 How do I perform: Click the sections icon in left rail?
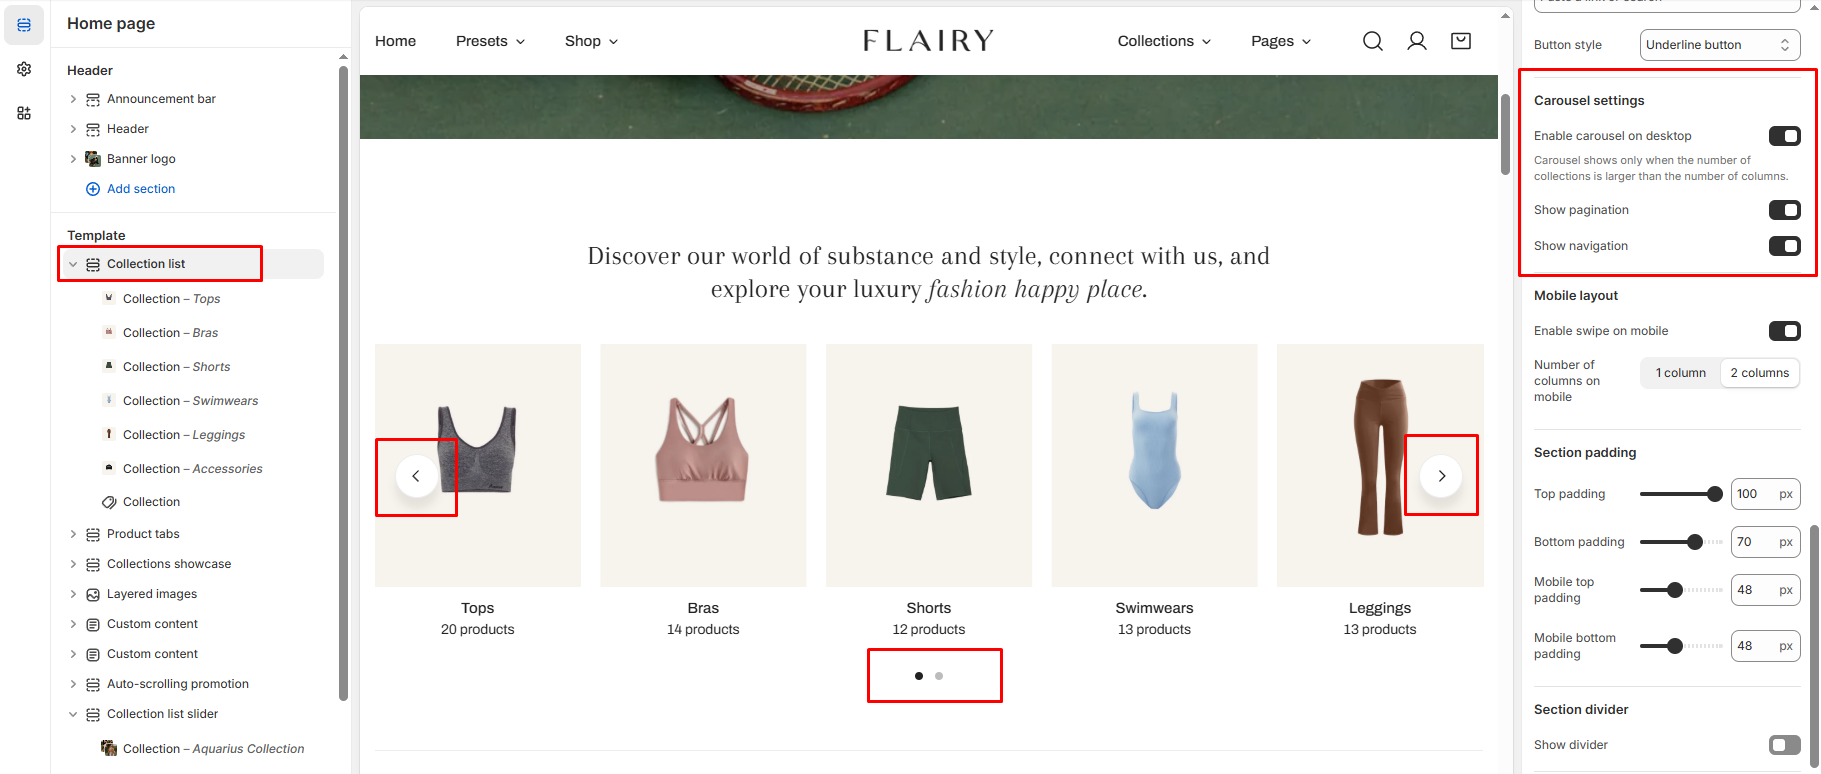(24, 25)
